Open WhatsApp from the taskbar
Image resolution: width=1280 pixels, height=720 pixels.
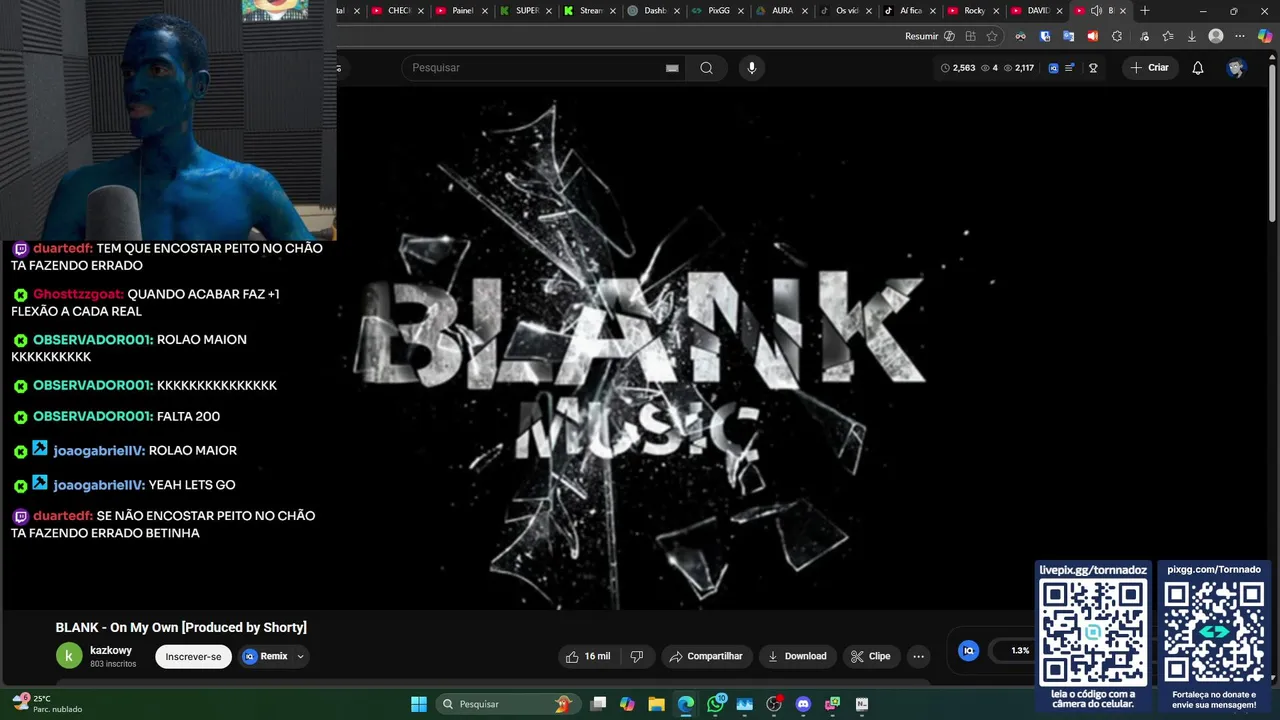tap(715, 704)
